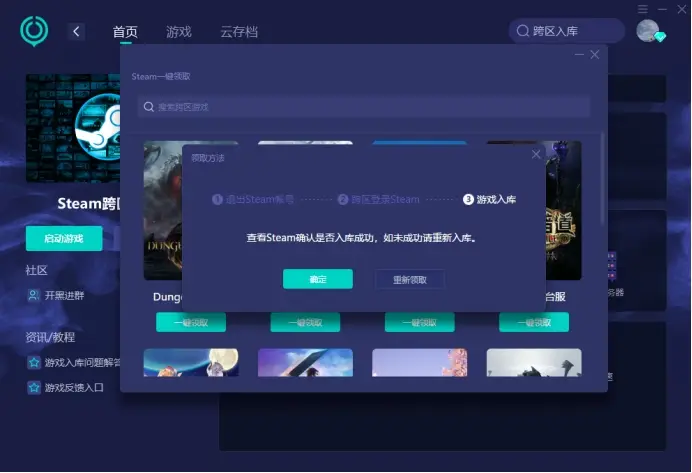This screenshot has width=692, height=473.
Task: Click the back arrow button
Action: click(77, 32)
